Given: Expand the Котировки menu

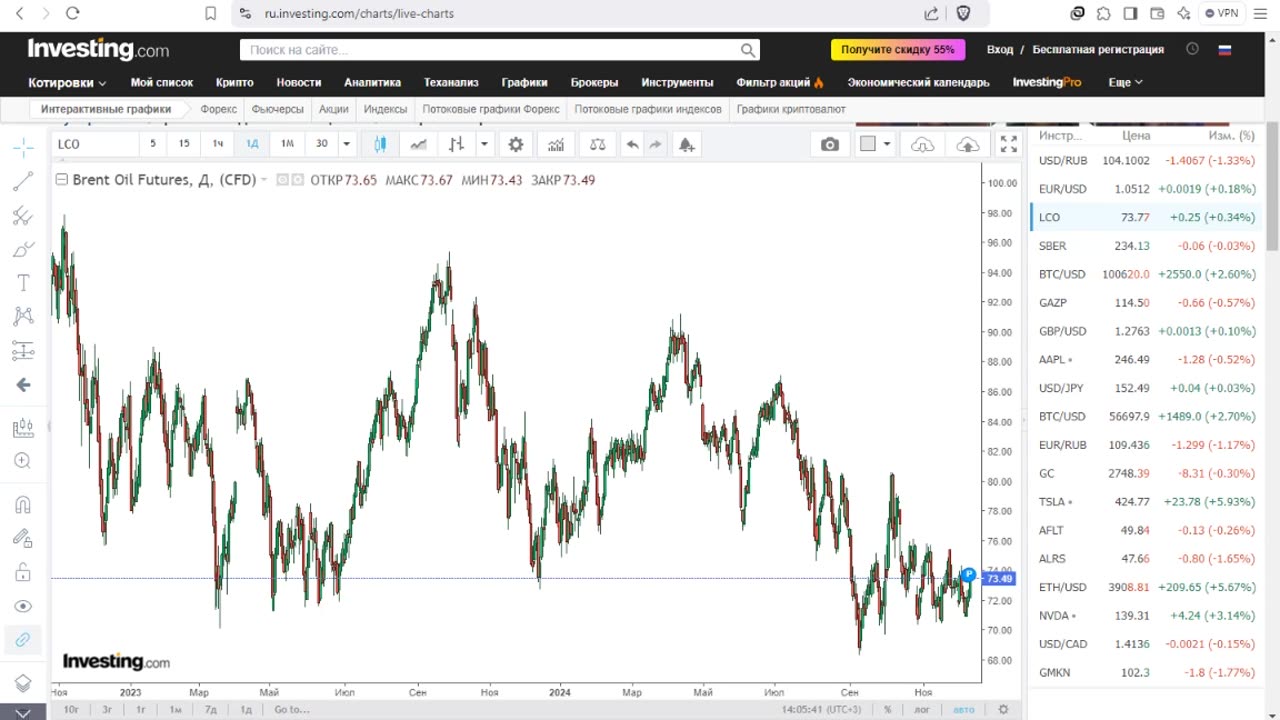Looking at the screenshot, I should (67, 82).
